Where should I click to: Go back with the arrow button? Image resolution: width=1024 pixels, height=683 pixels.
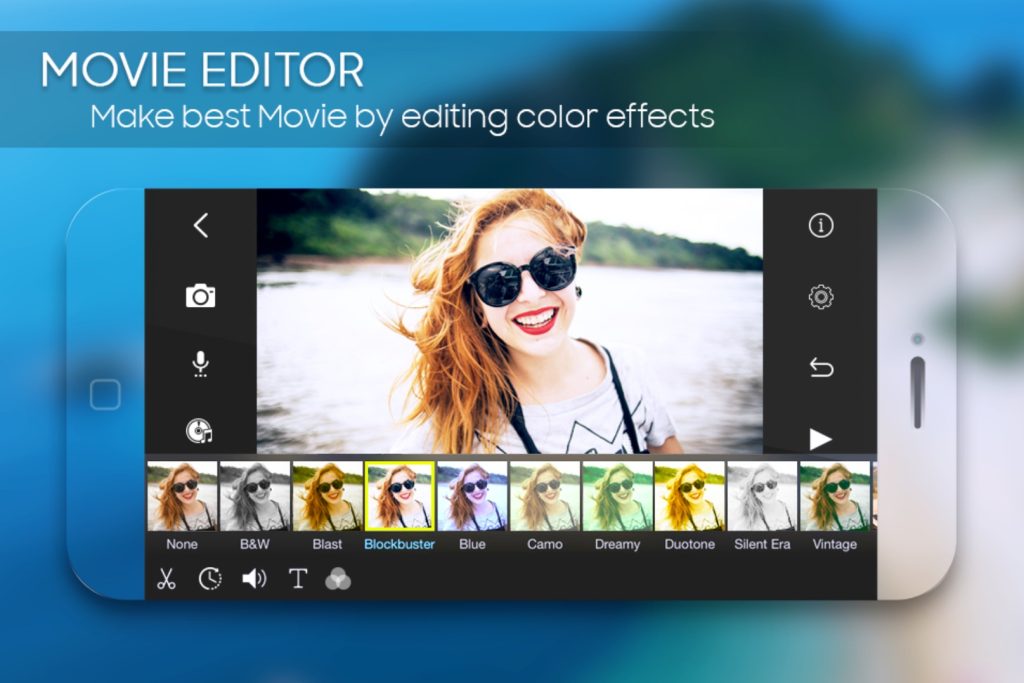click(x=200, y=225)
